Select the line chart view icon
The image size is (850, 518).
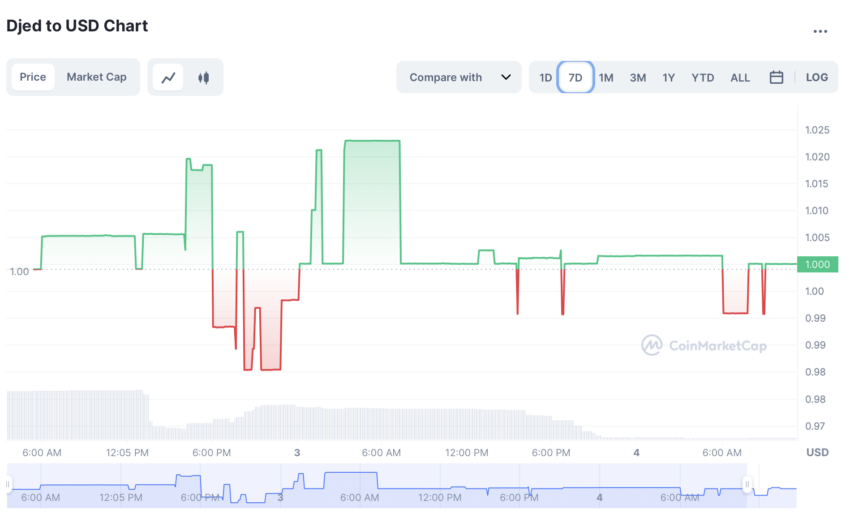point(168,77)
